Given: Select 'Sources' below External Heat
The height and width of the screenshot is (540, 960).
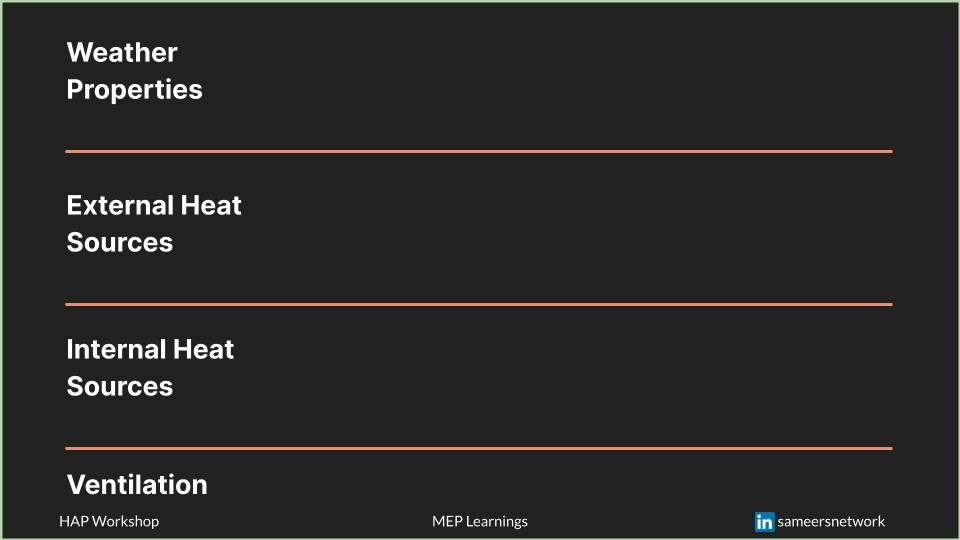Looking at the screenshot, I should (119, 242).
